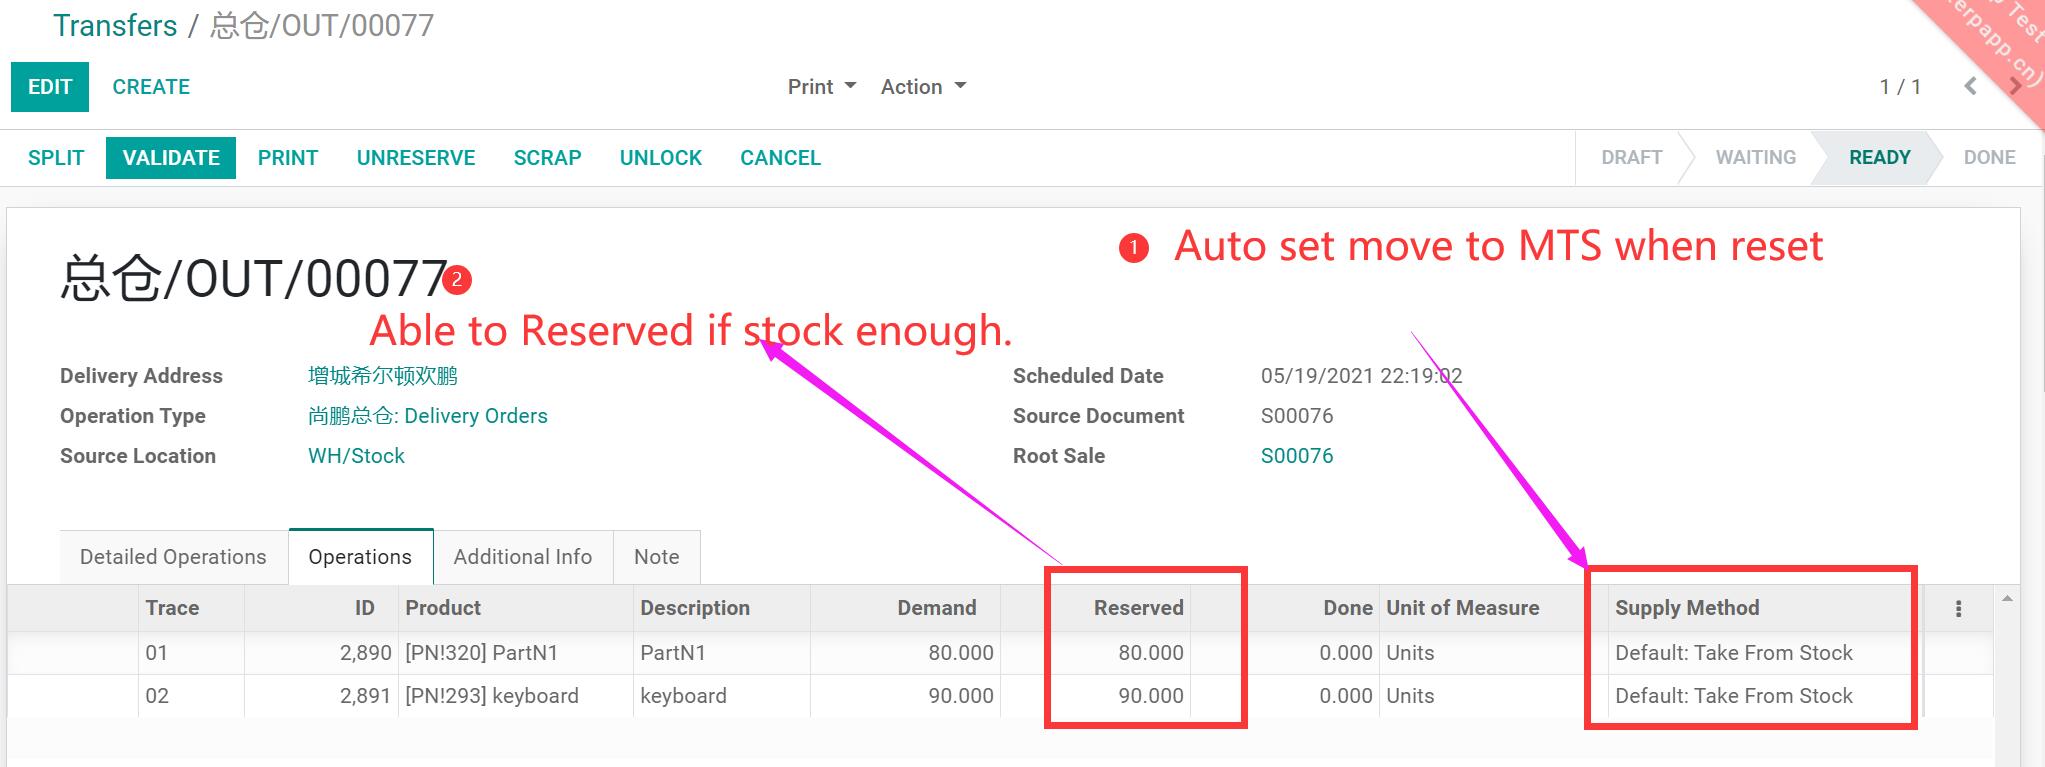Screen dimensions: 2045x767
Task: Click the EDIT button
Action: point(50,87)
